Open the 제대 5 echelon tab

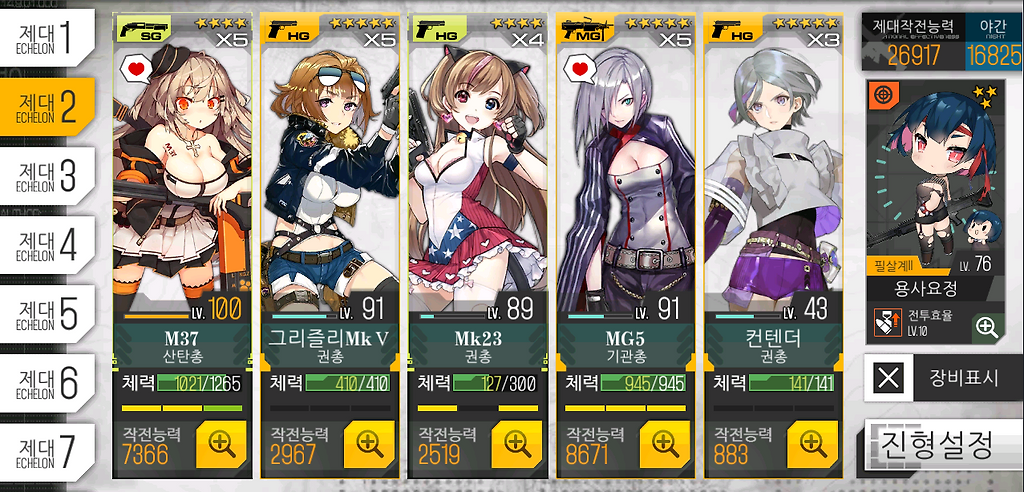tap(47, 314)
